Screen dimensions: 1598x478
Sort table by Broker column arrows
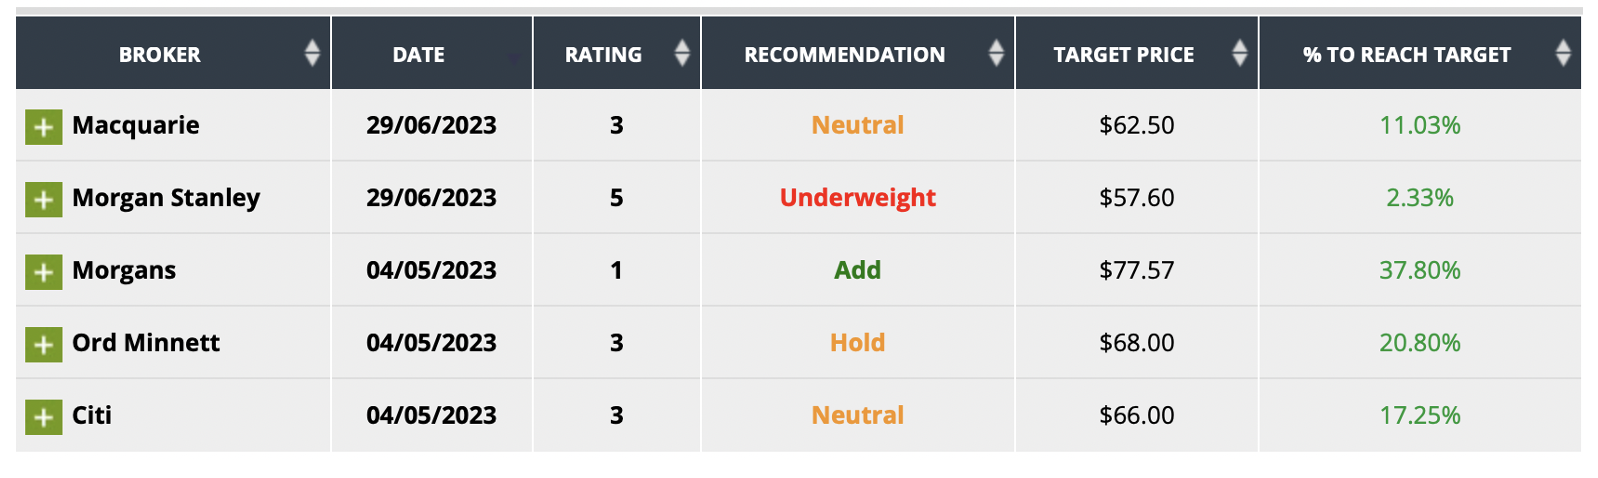[312, 54]
